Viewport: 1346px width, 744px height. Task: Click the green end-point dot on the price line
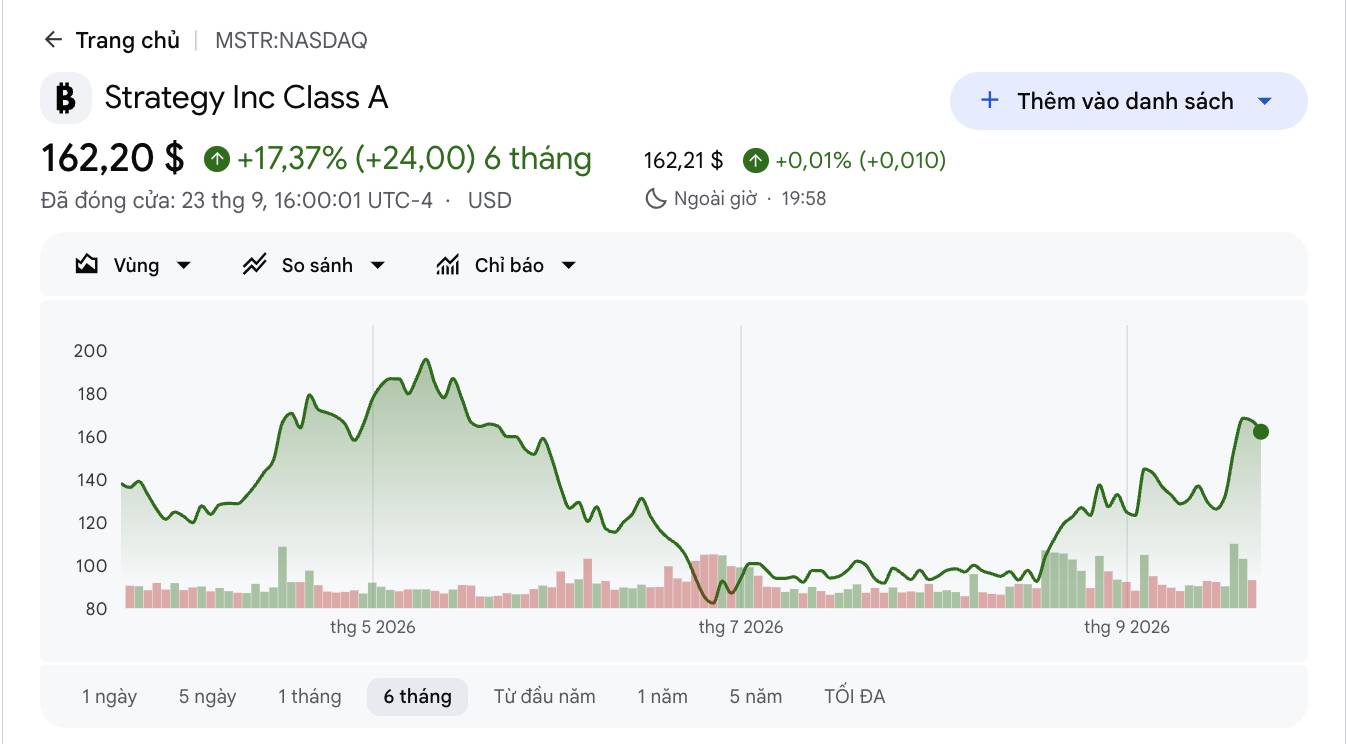[x=1260, y=432]
